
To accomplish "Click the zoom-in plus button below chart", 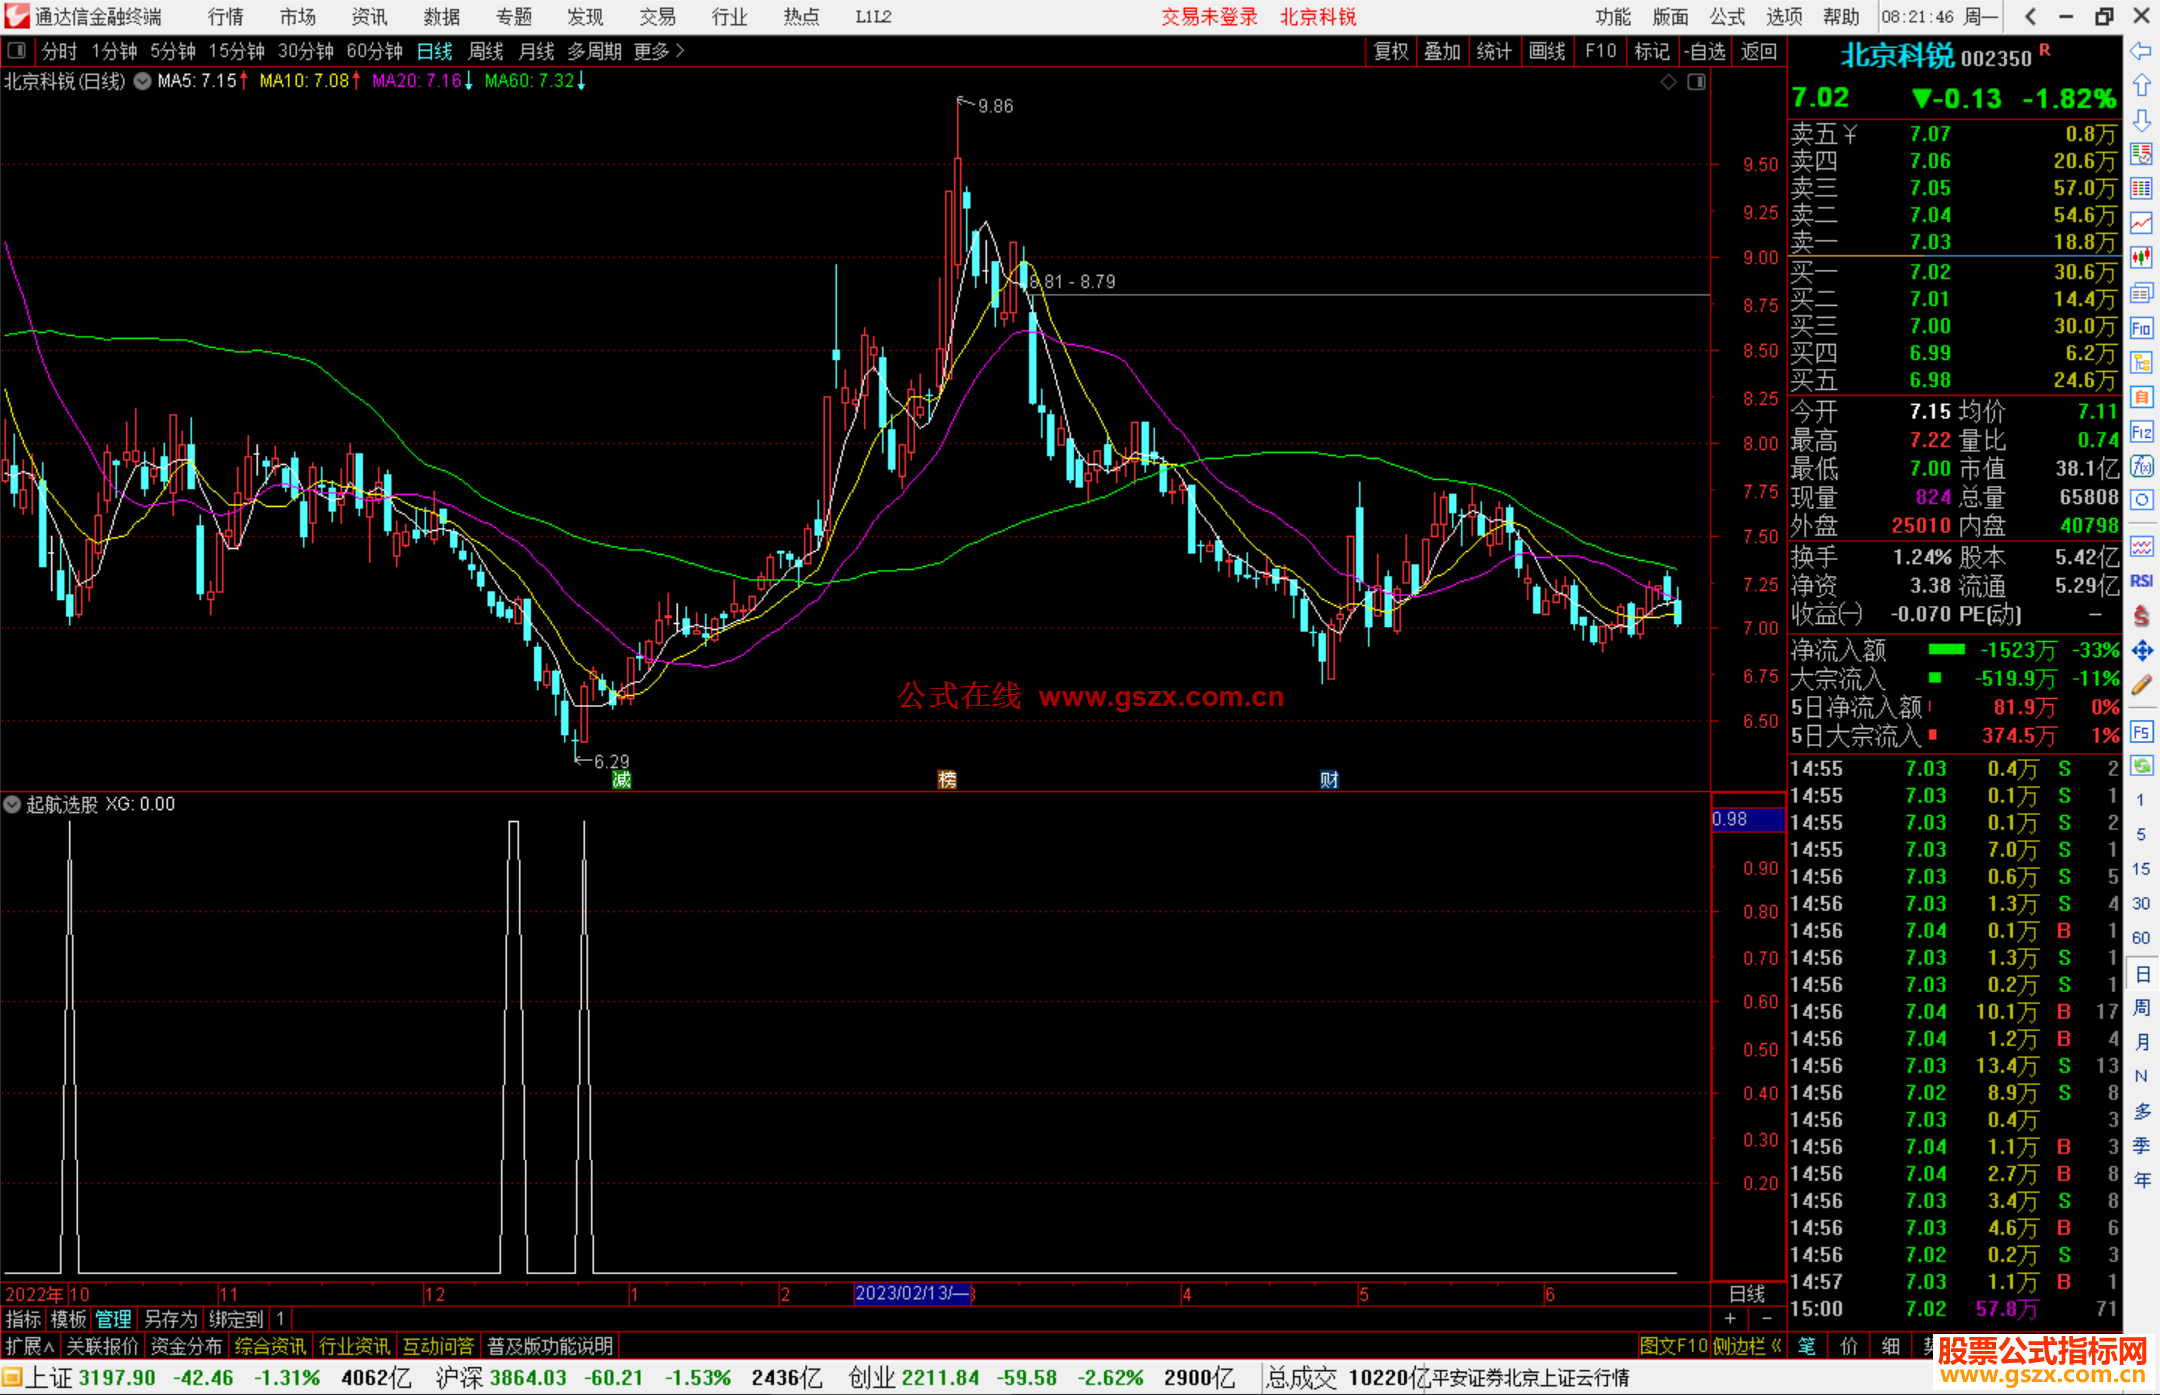I will (1730, 1318).
